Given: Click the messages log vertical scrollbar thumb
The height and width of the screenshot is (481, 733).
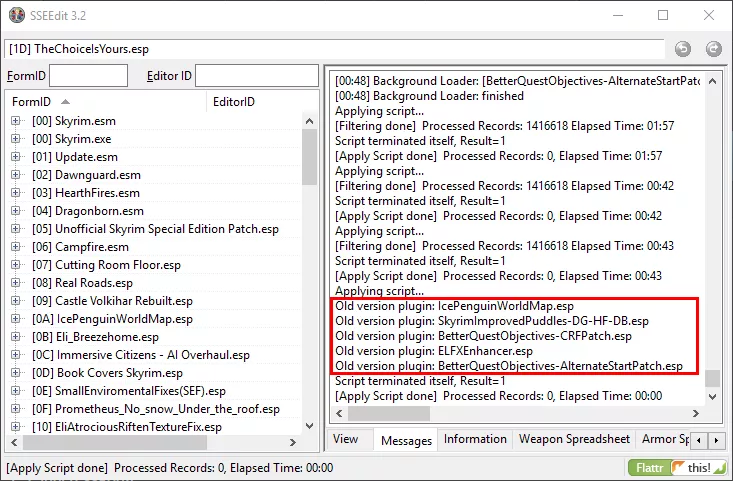Looking at the screenshot, I should pos(712,379).
